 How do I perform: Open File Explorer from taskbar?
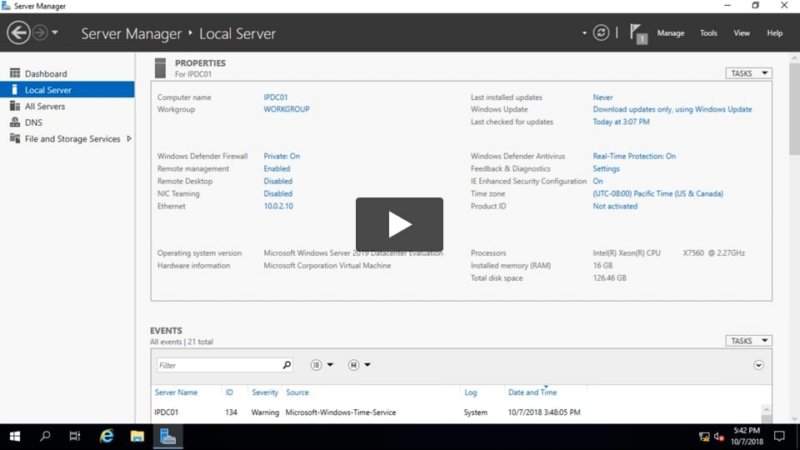coord(137,437)
